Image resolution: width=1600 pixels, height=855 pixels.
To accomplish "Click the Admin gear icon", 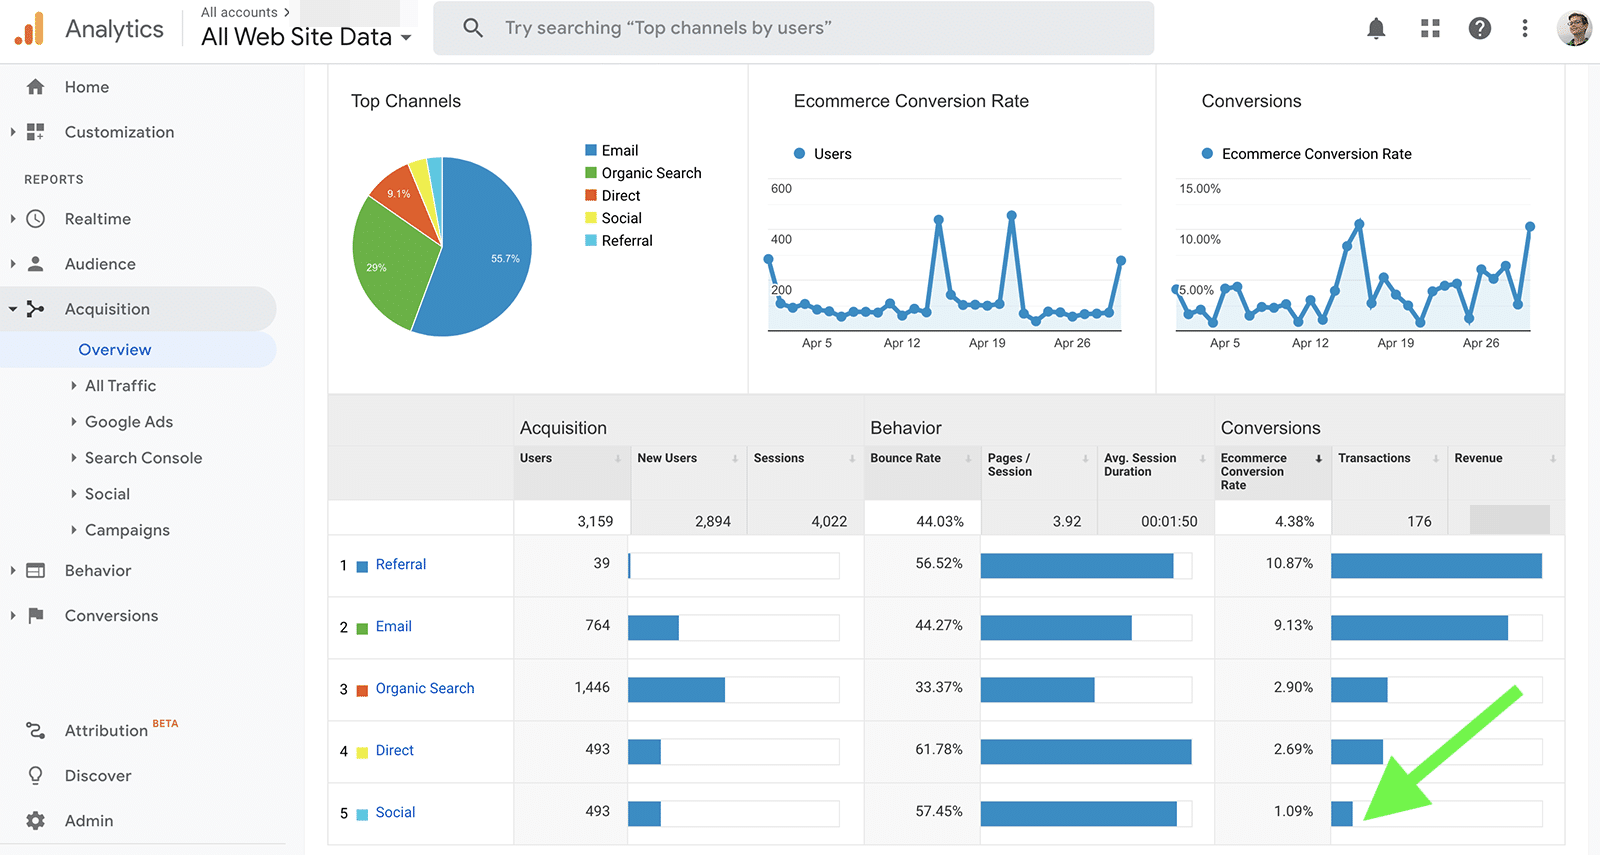I will click(x=36, y=821).
